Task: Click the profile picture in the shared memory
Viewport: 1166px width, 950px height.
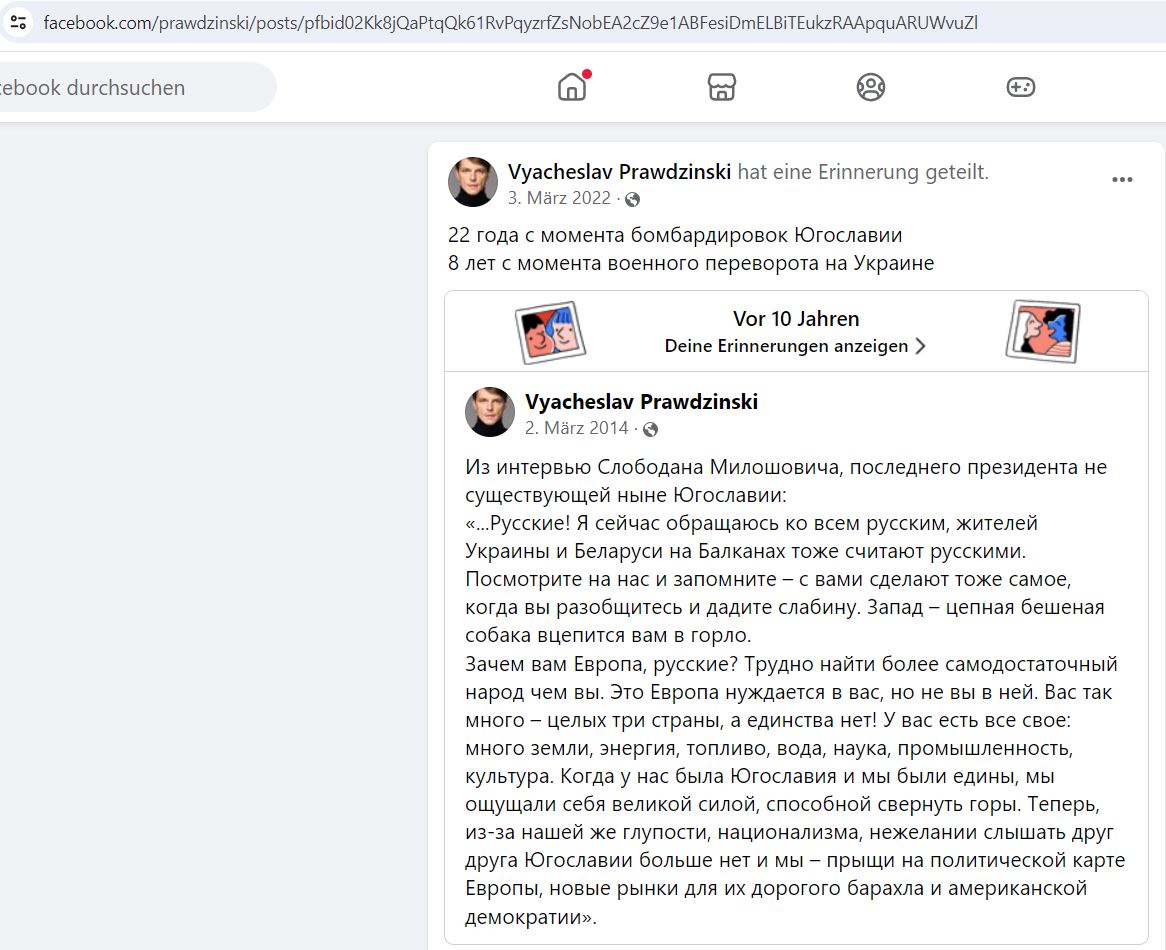Action: click(x=490, y=412)
